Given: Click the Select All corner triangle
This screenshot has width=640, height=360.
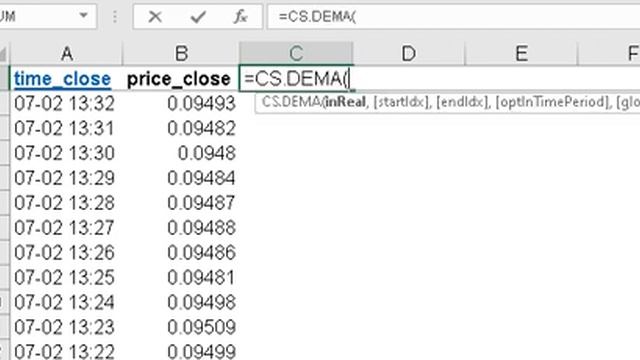Looking at the screenshot, I should [x=4, y=54].
